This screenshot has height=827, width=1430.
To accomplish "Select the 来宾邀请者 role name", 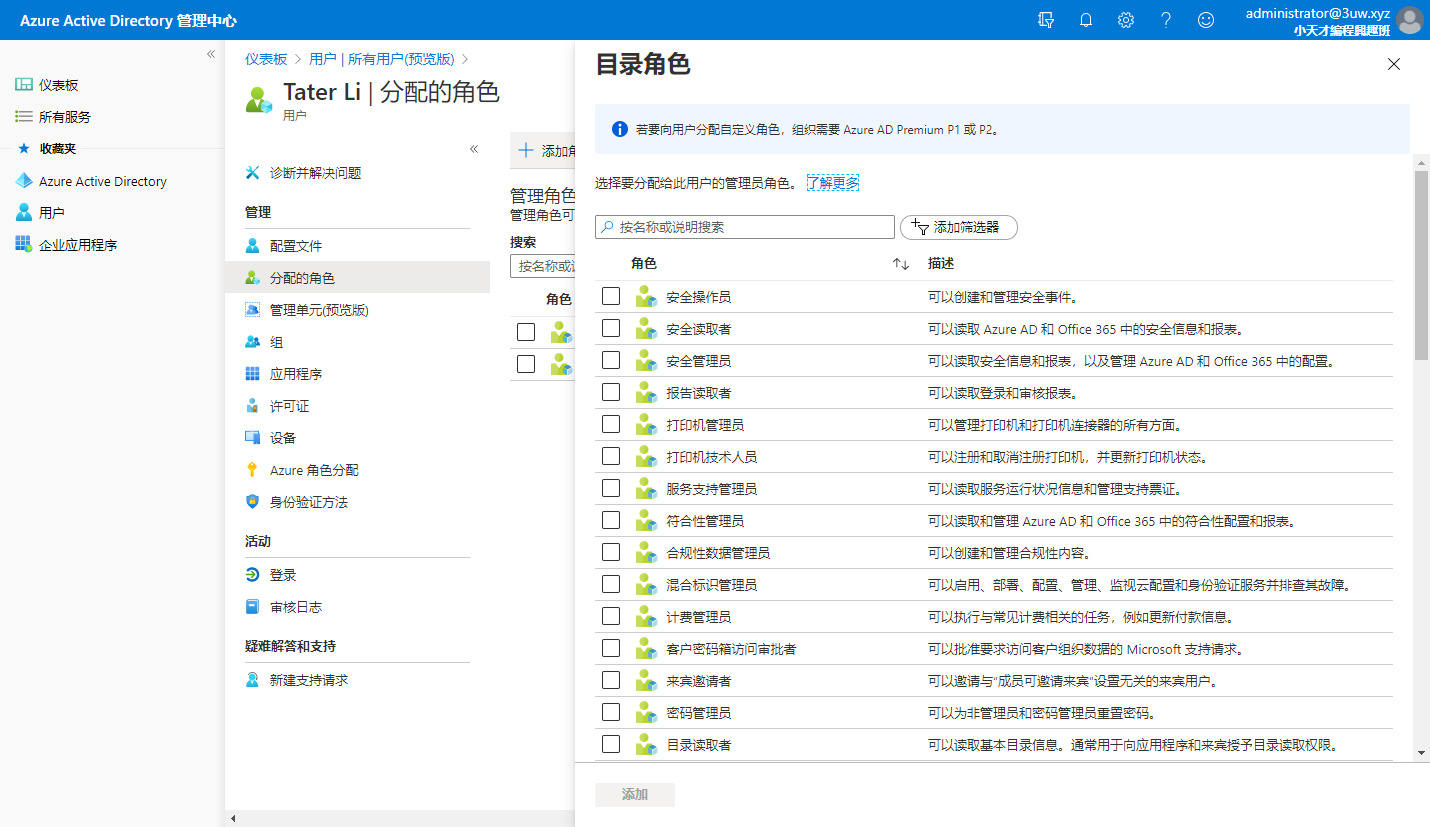I will coord(699,681).
